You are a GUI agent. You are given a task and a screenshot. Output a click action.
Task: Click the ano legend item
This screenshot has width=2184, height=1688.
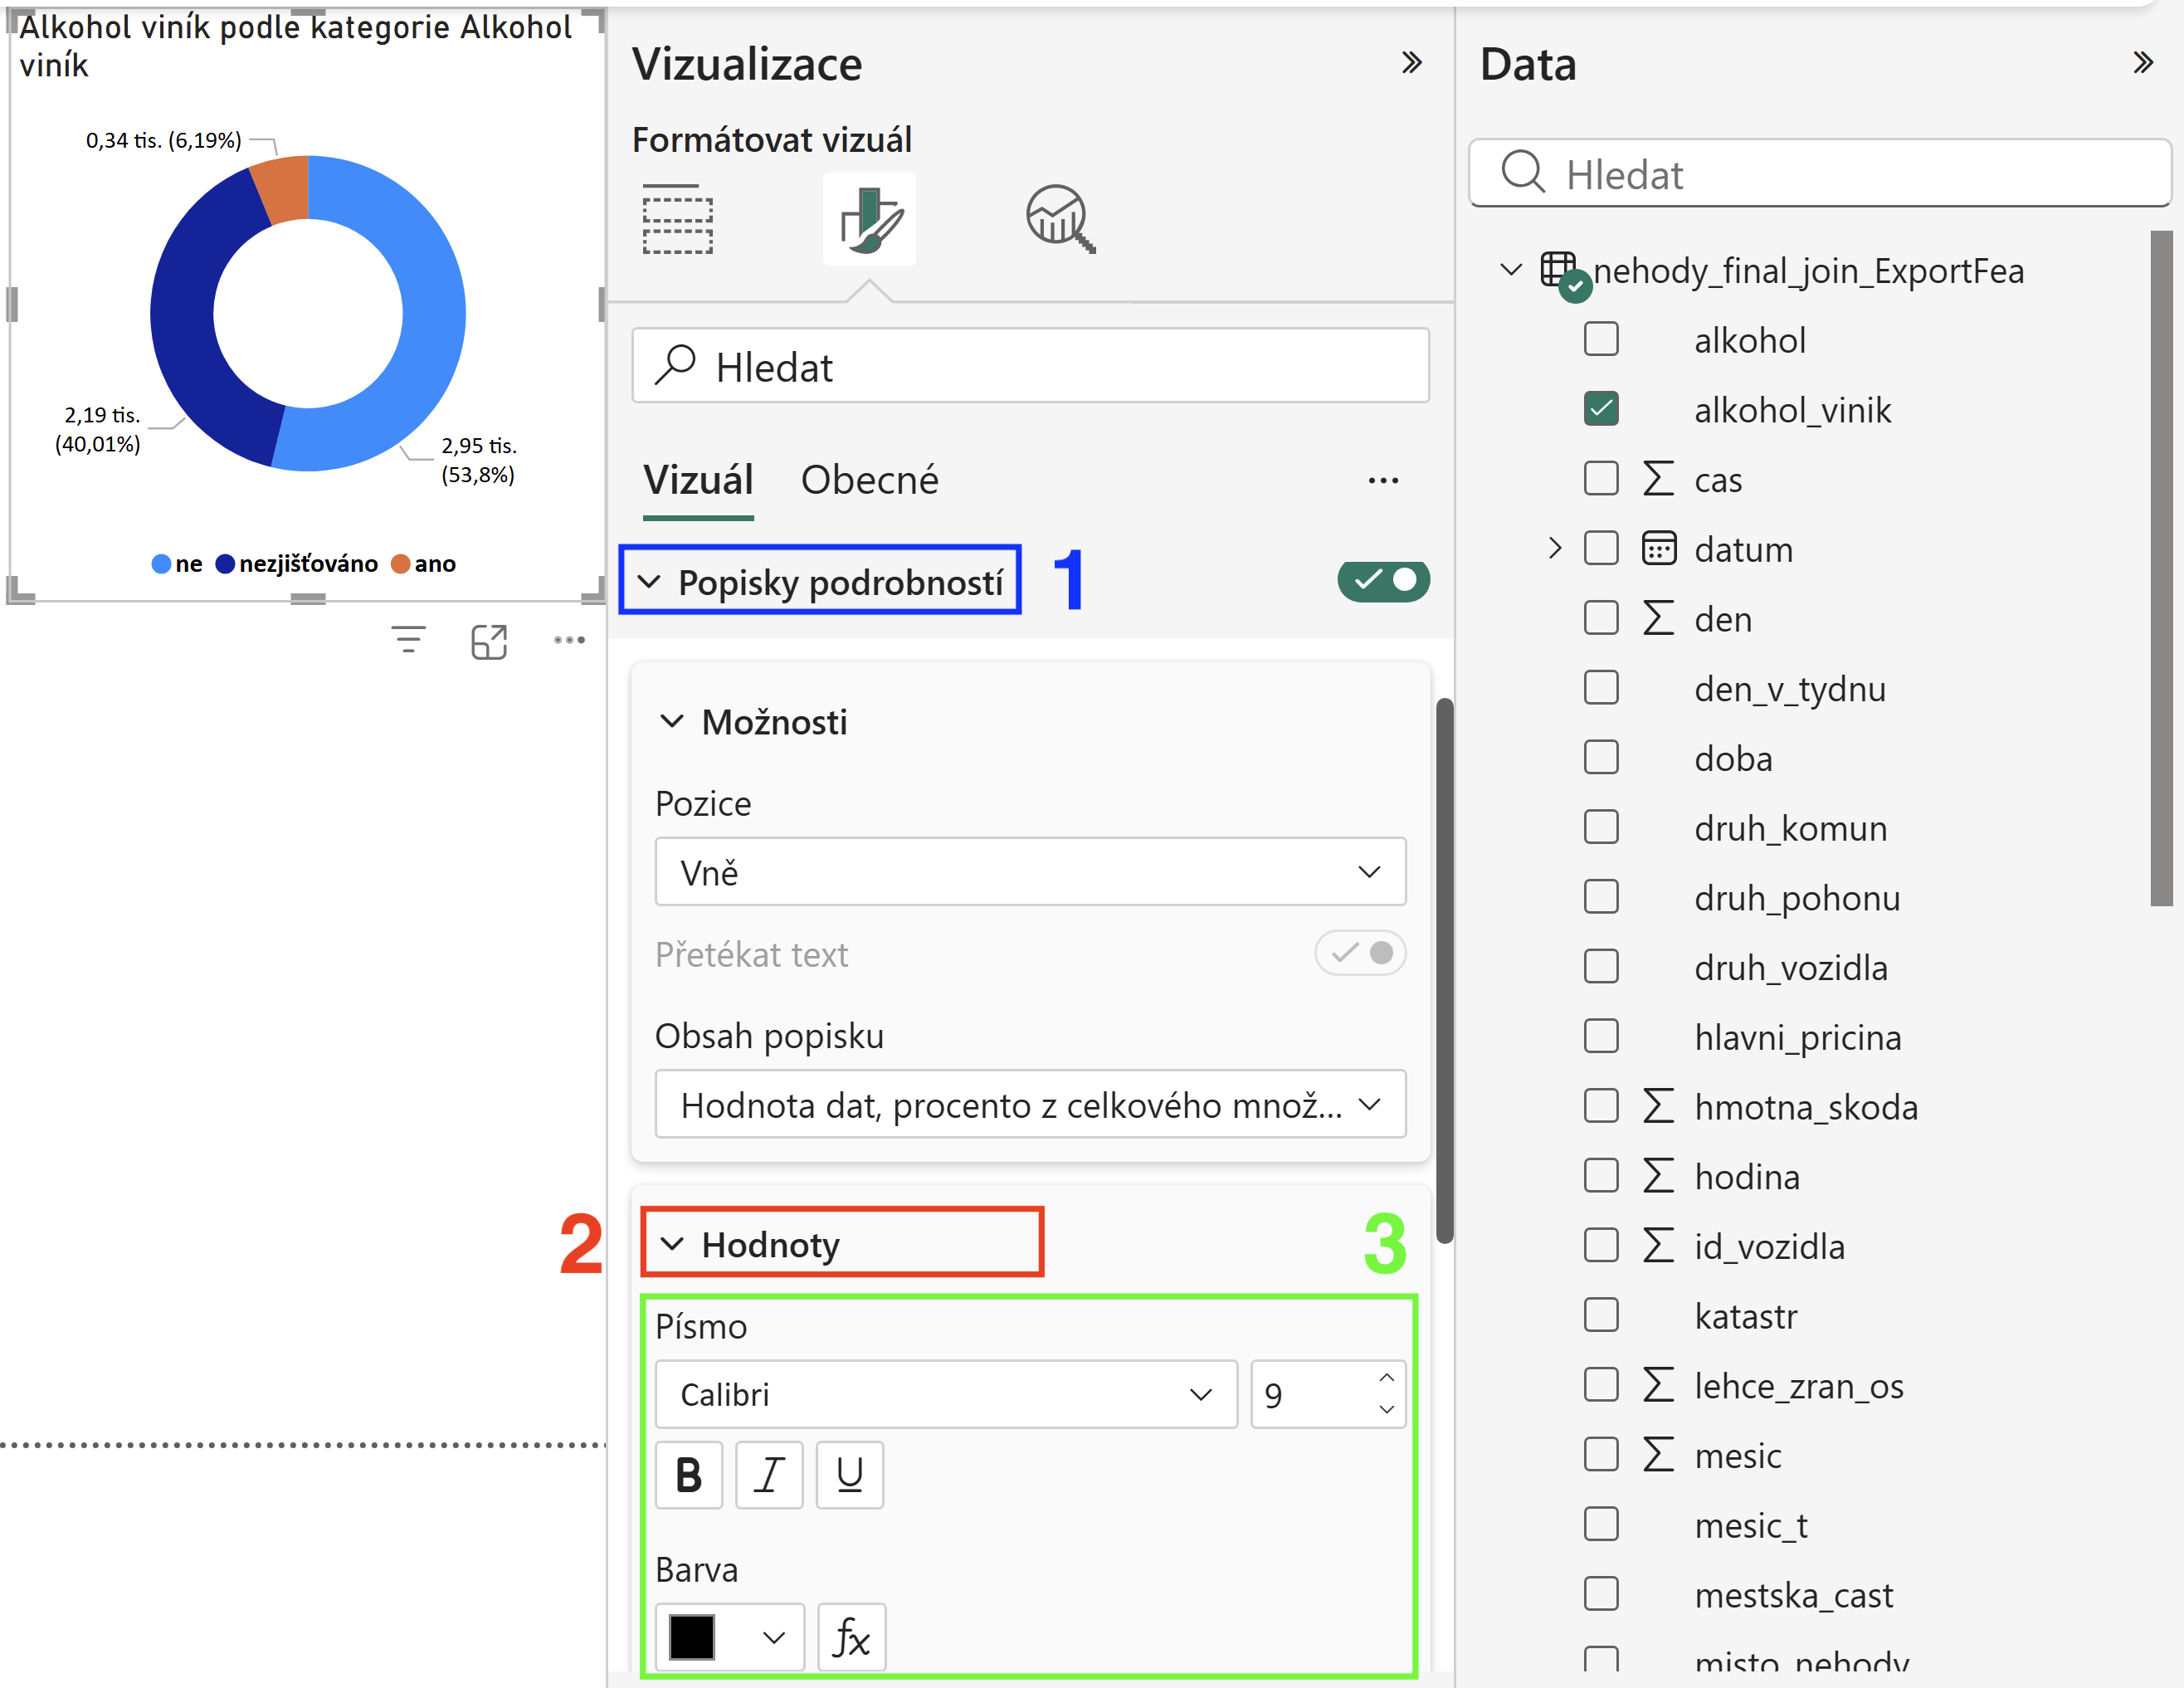pyautogui.click(x=424, y=564)
